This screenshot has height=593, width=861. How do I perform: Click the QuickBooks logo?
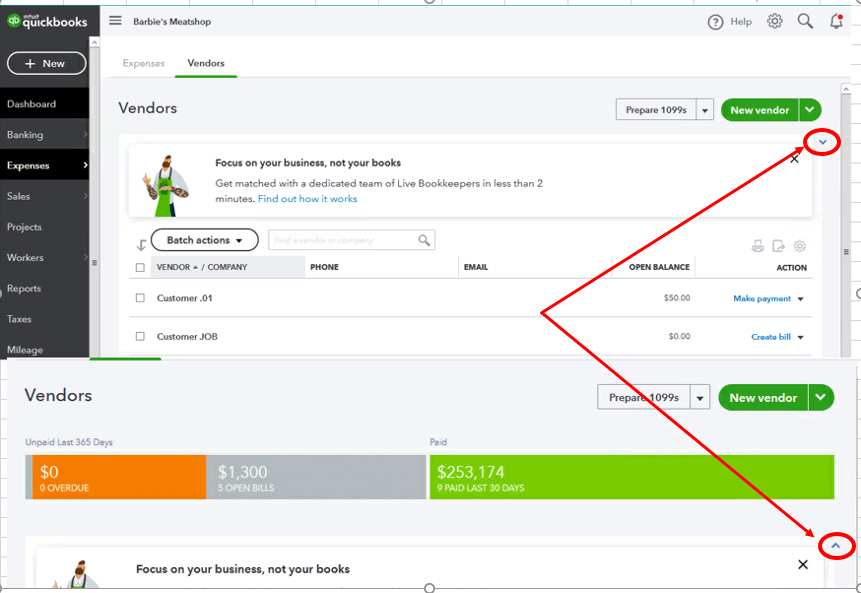tap(47, 21)
